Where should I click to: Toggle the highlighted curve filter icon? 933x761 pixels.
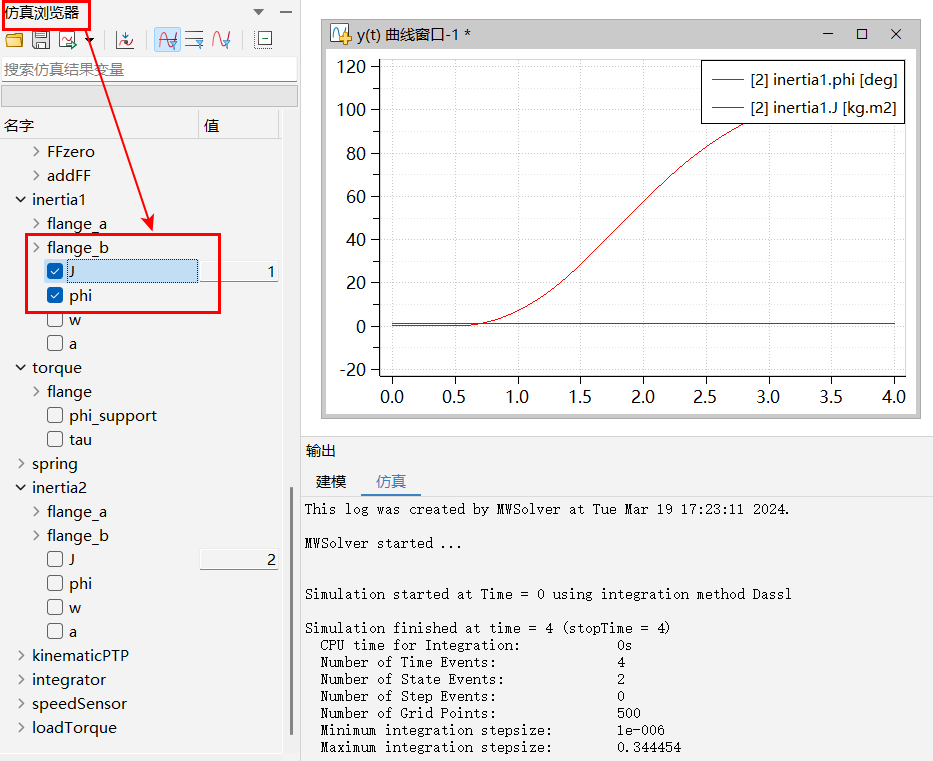pyautogui.click(x=167, y=40)
